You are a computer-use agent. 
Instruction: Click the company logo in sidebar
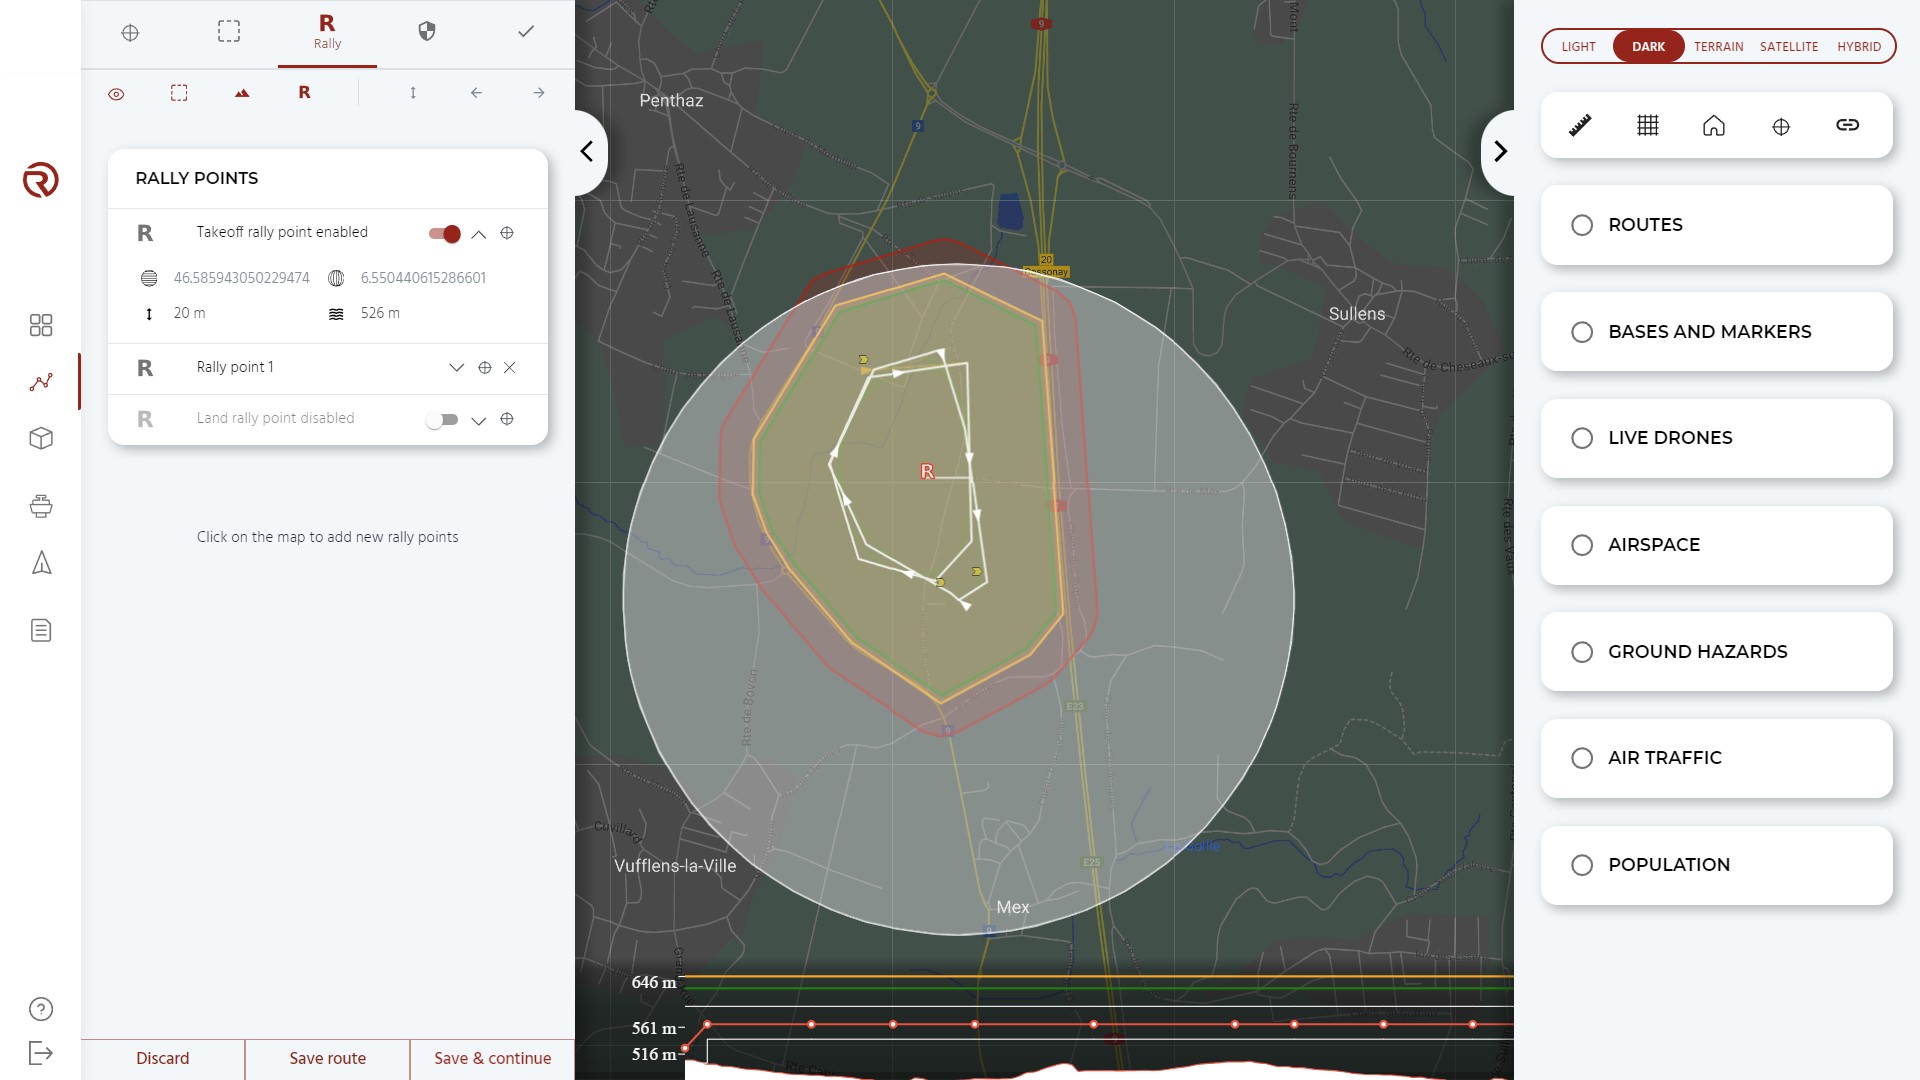pos(41,180)
